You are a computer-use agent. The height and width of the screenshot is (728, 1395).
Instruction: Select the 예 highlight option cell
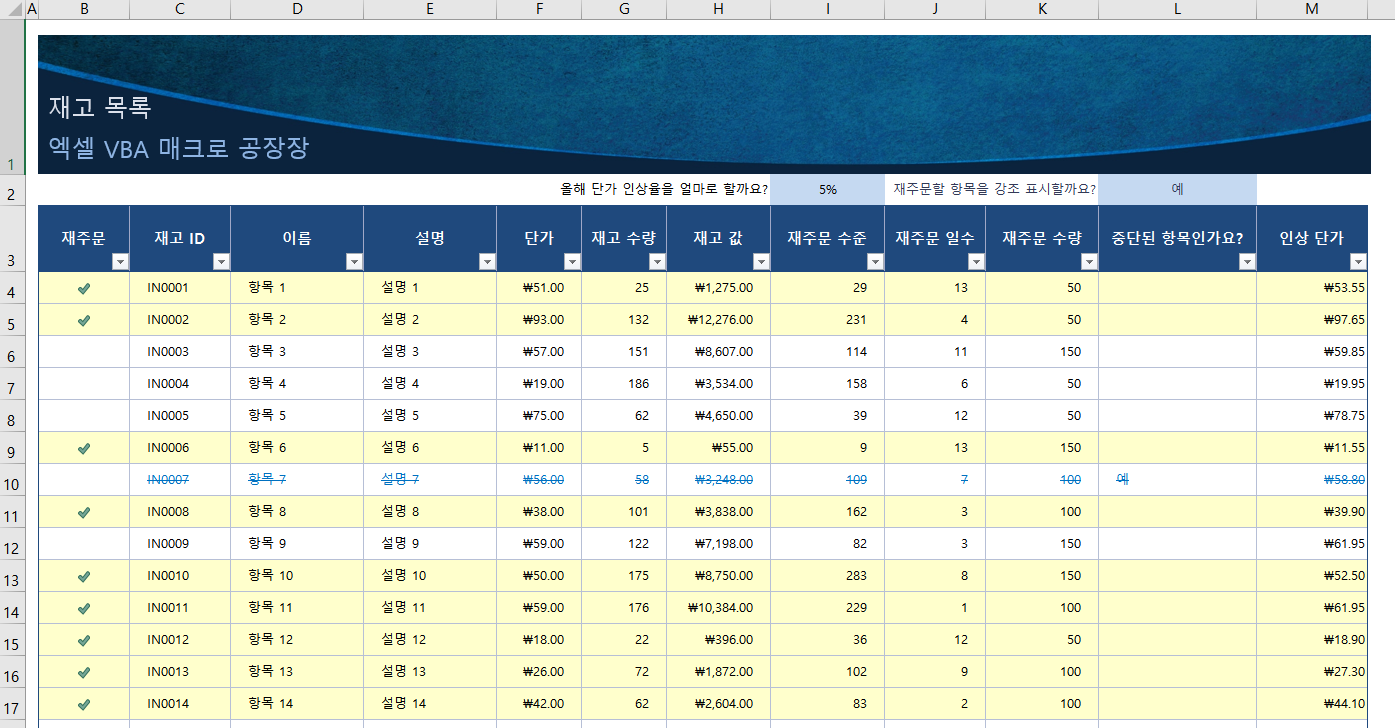[x=1177, y=189]
